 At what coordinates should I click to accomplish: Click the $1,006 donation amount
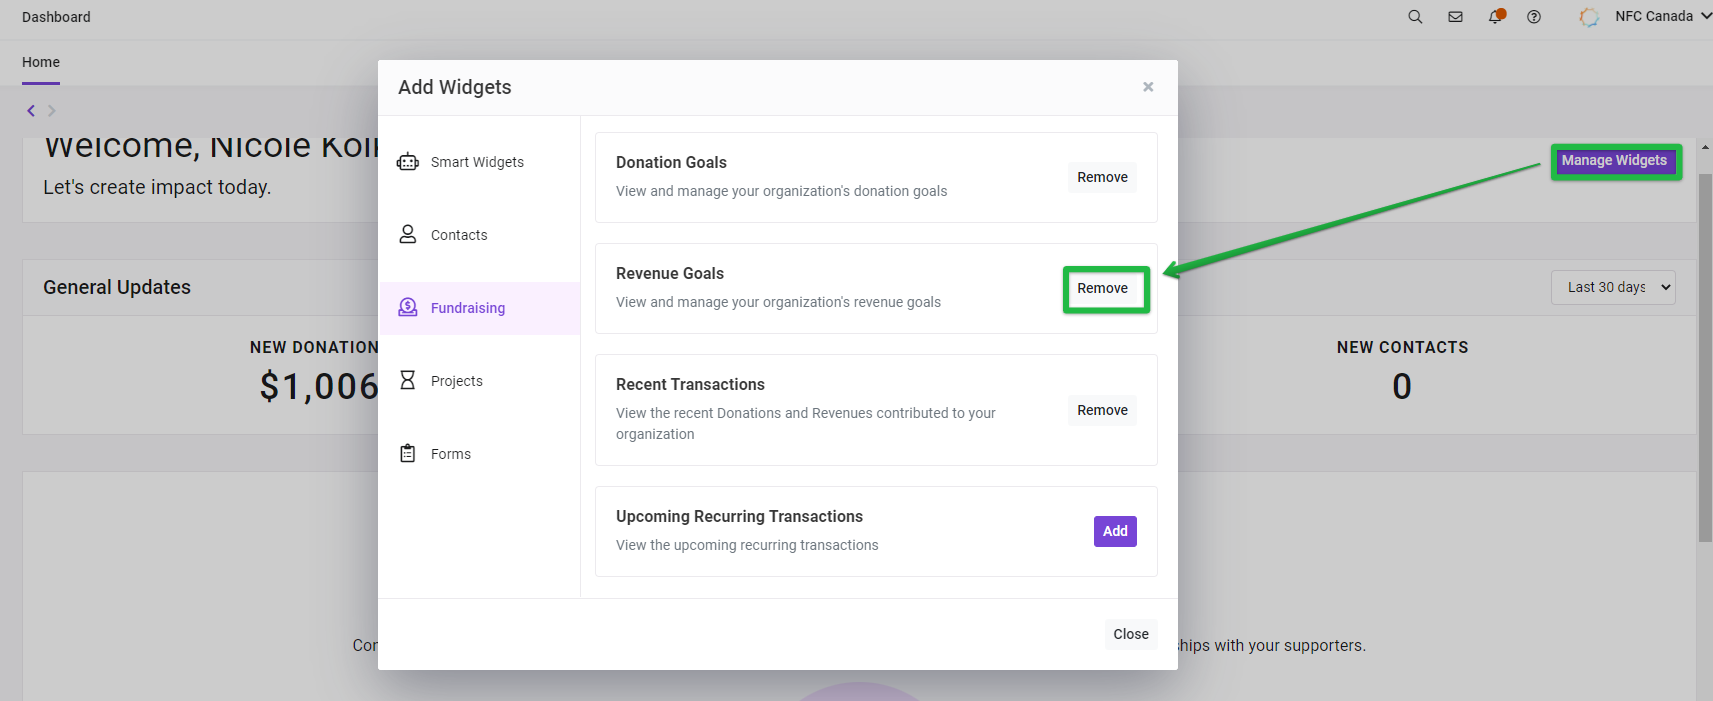pyautogui.click(x=319, y=386)
